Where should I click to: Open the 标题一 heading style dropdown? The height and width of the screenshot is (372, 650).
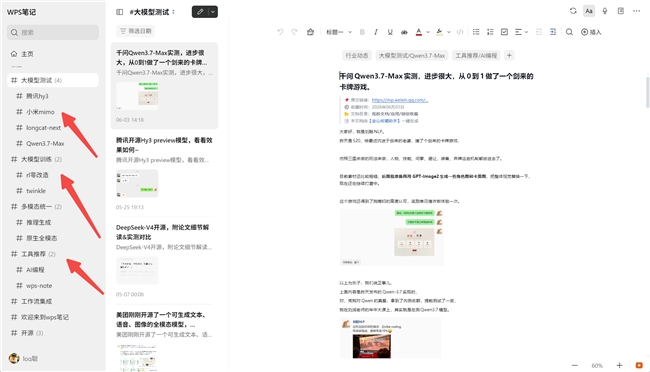339,32
